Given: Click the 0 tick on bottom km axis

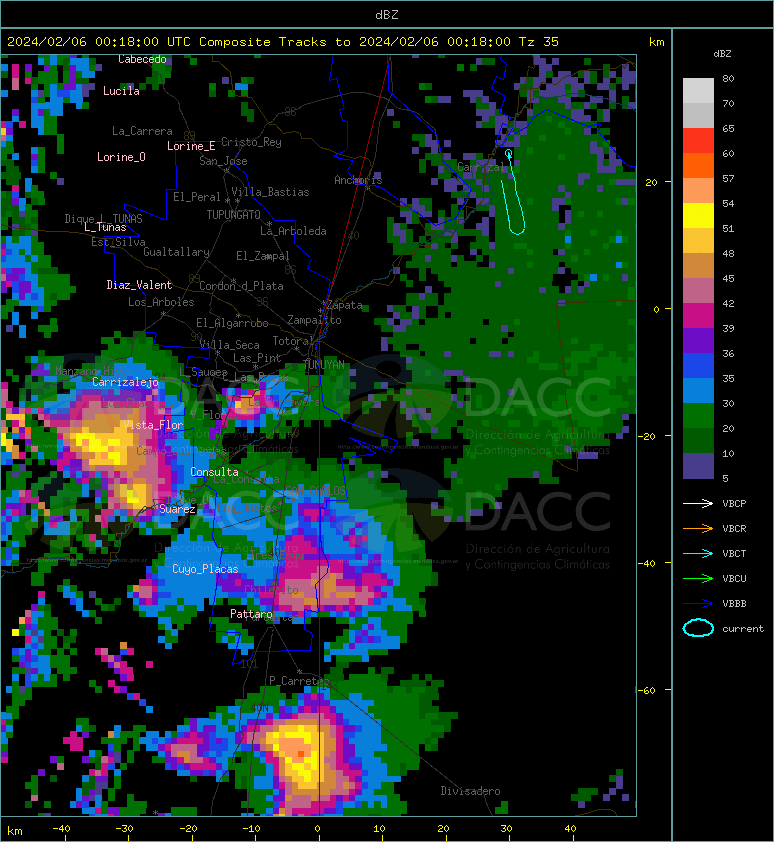Looking at the screenshot, I should click(x=317, y=829).
